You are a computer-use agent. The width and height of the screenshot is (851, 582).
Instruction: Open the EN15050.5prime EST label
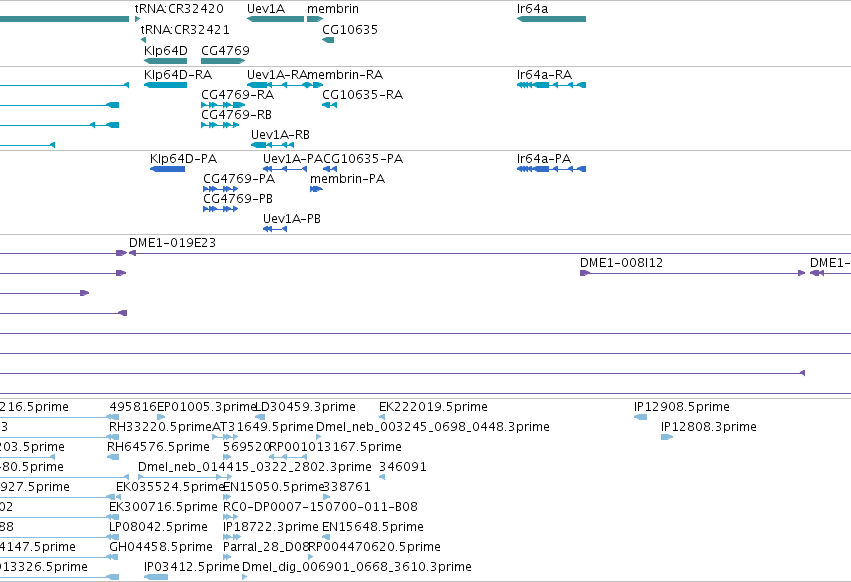coord(273,486)
